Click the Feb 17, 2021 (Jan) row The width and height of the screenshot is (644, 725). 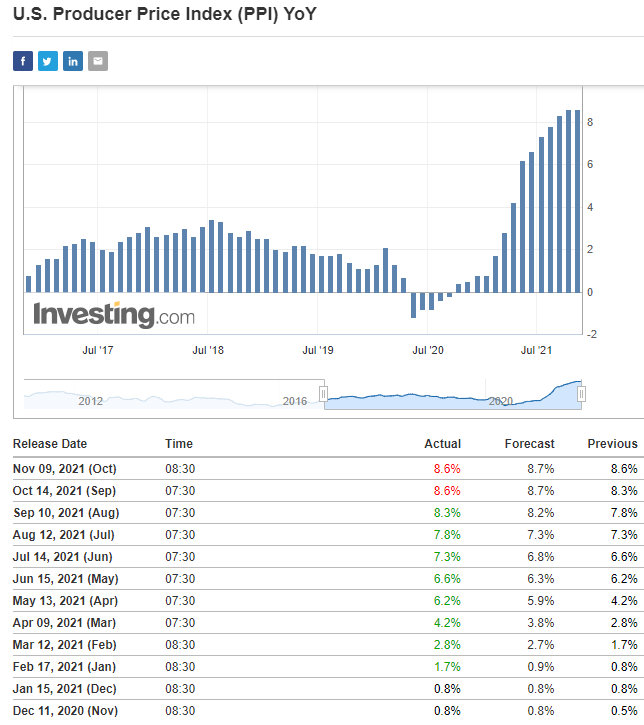[x=328, y=667]
